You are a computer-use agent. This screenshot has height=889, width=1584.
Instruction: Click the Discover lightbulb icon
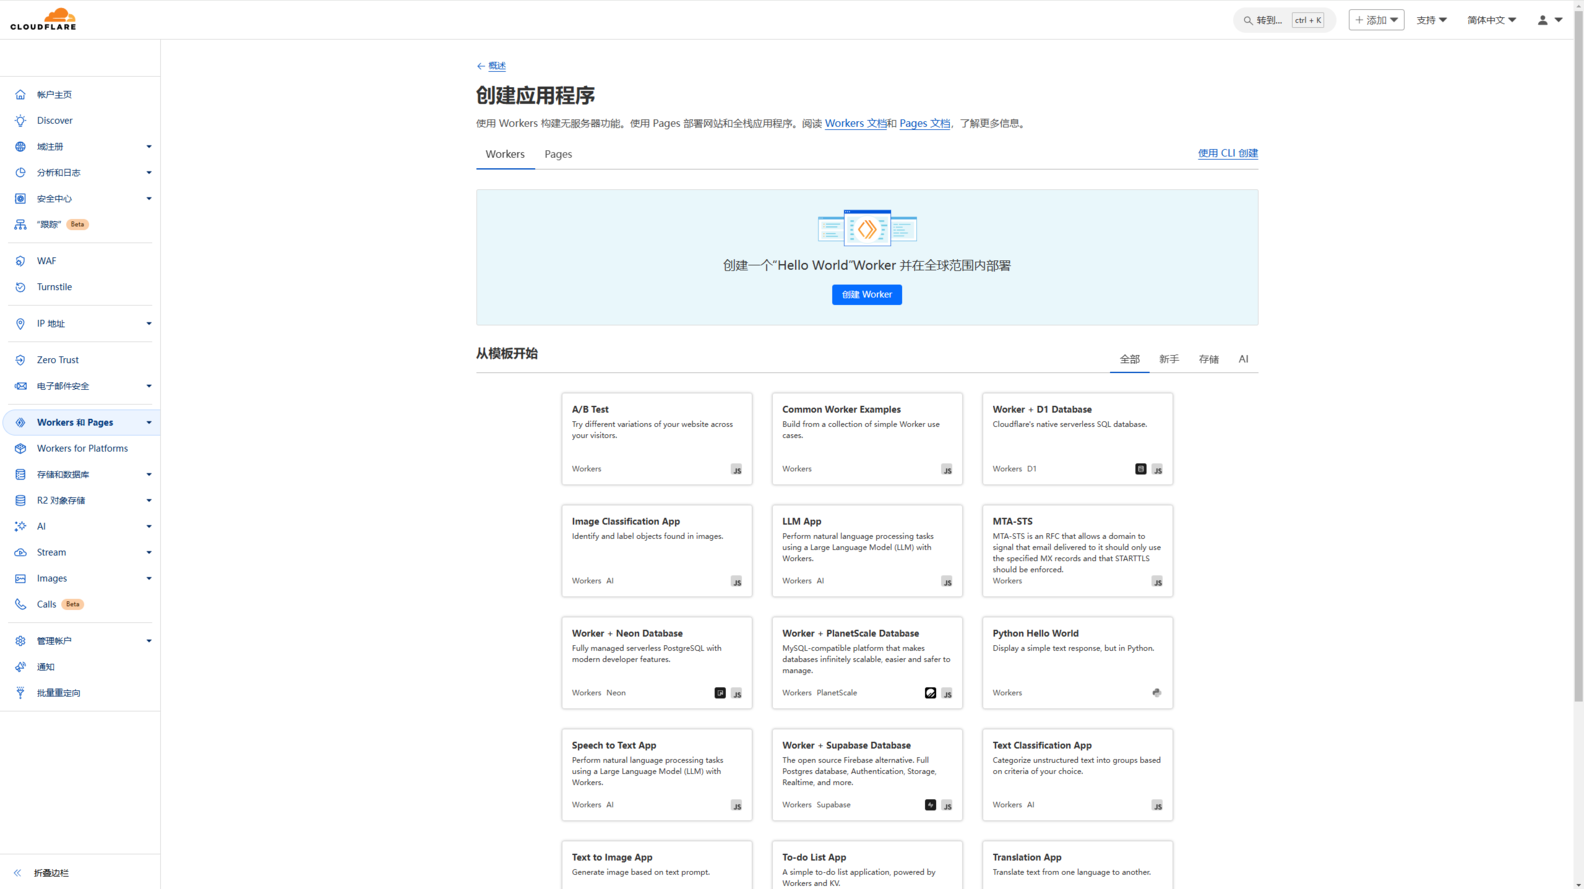pyautogui.click(x=20, y=120)
